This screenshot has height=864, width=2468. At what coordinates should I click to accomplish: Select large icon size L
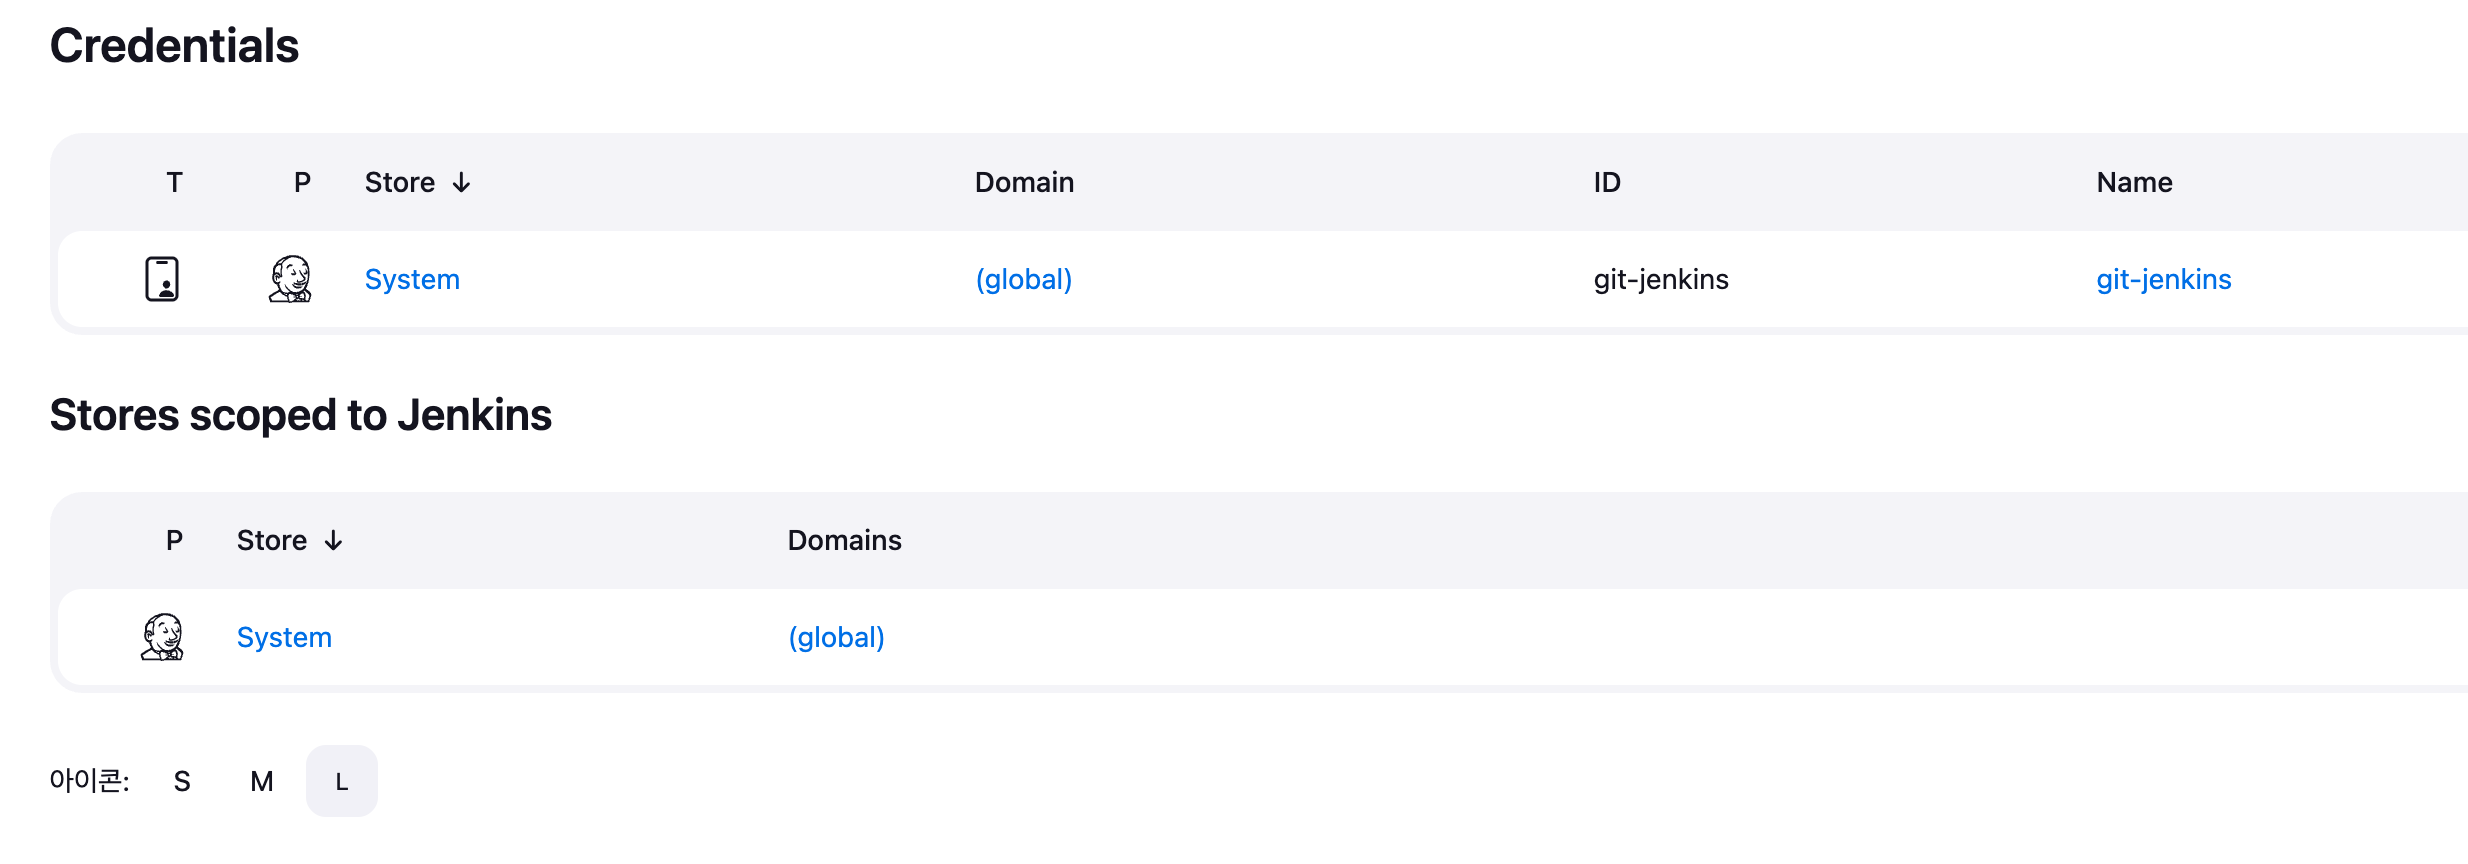(342, 781)
